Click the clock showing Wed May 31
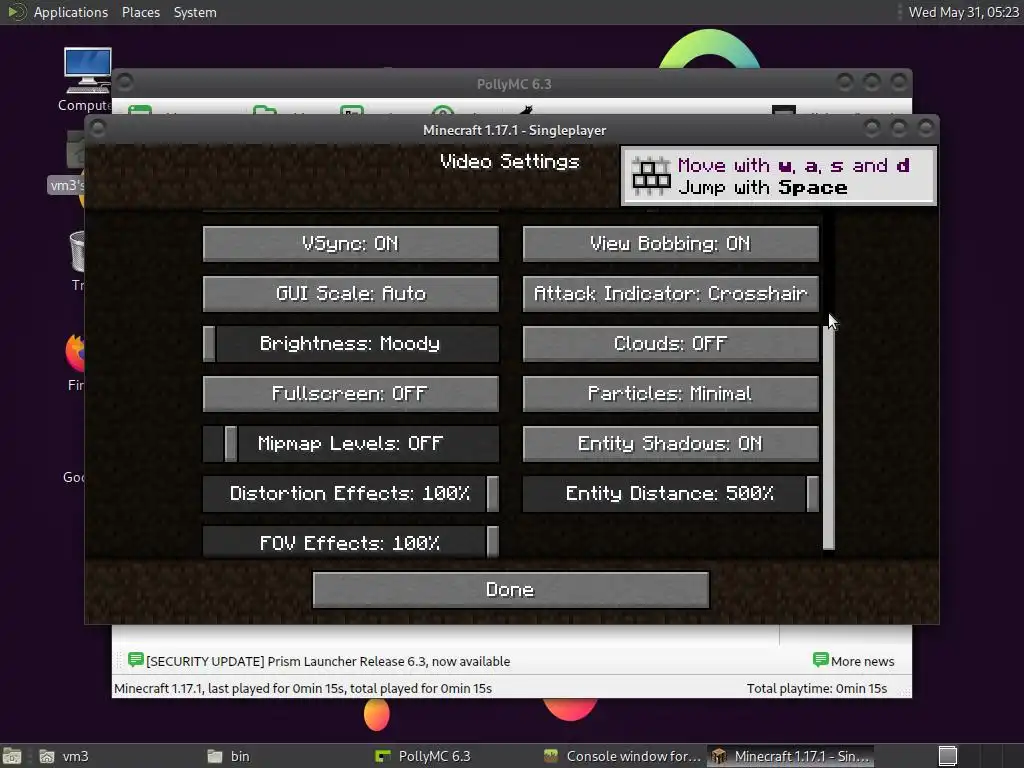The height and width of the screenshot is (768, 1024). [x=963, y=12]
